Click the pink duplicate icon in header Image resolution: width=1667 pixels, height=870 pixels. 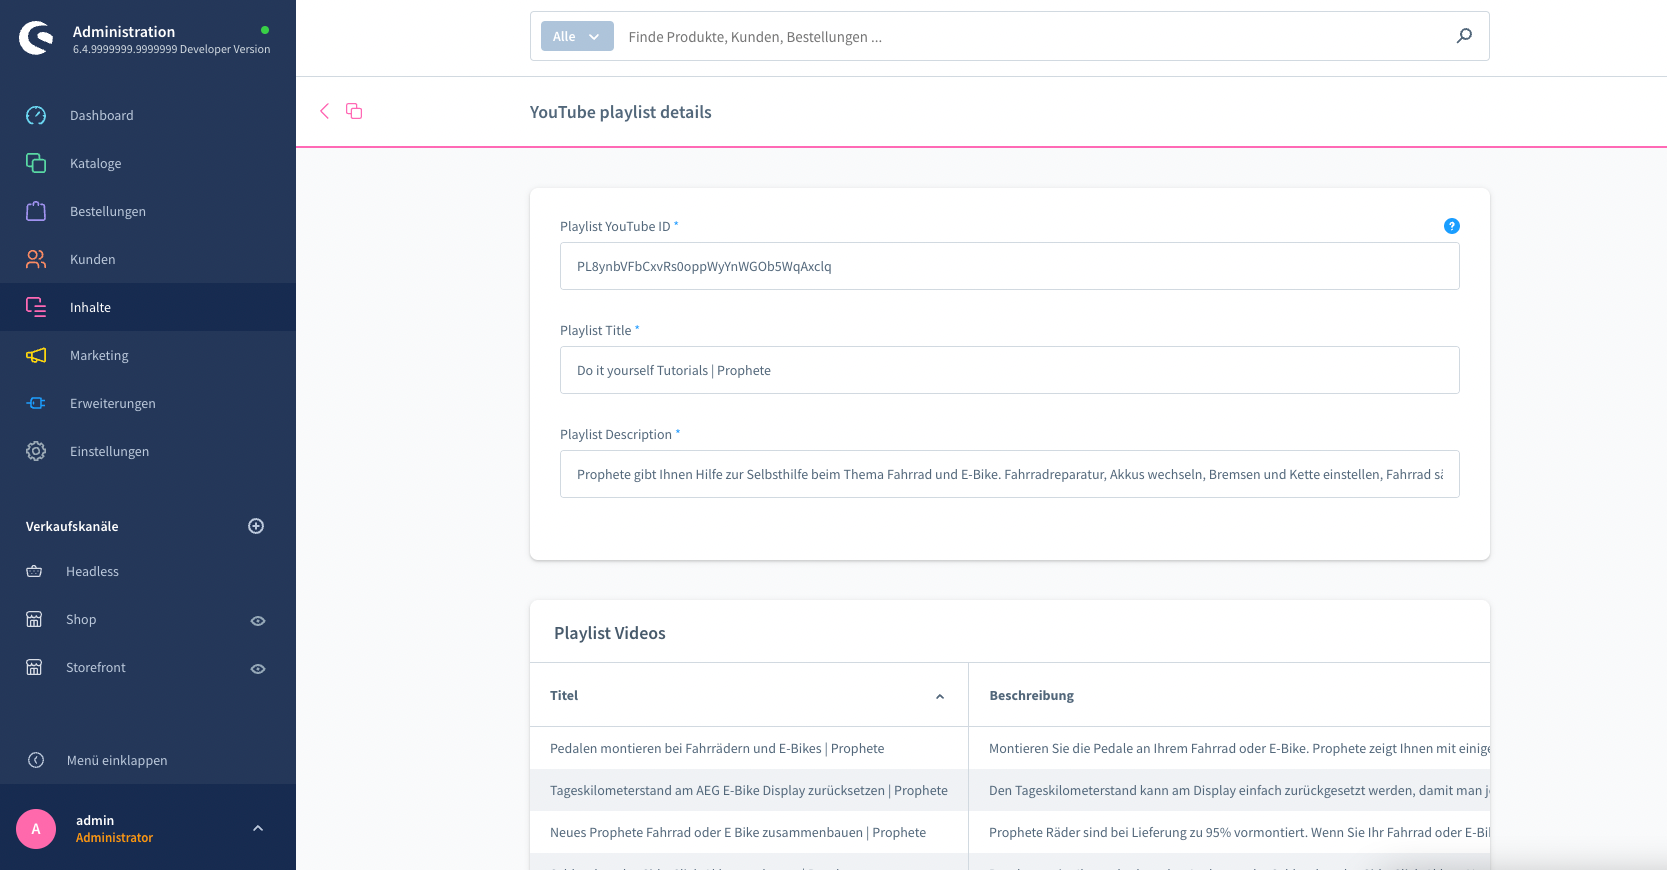pyautogui.click(x=354, y=111)
